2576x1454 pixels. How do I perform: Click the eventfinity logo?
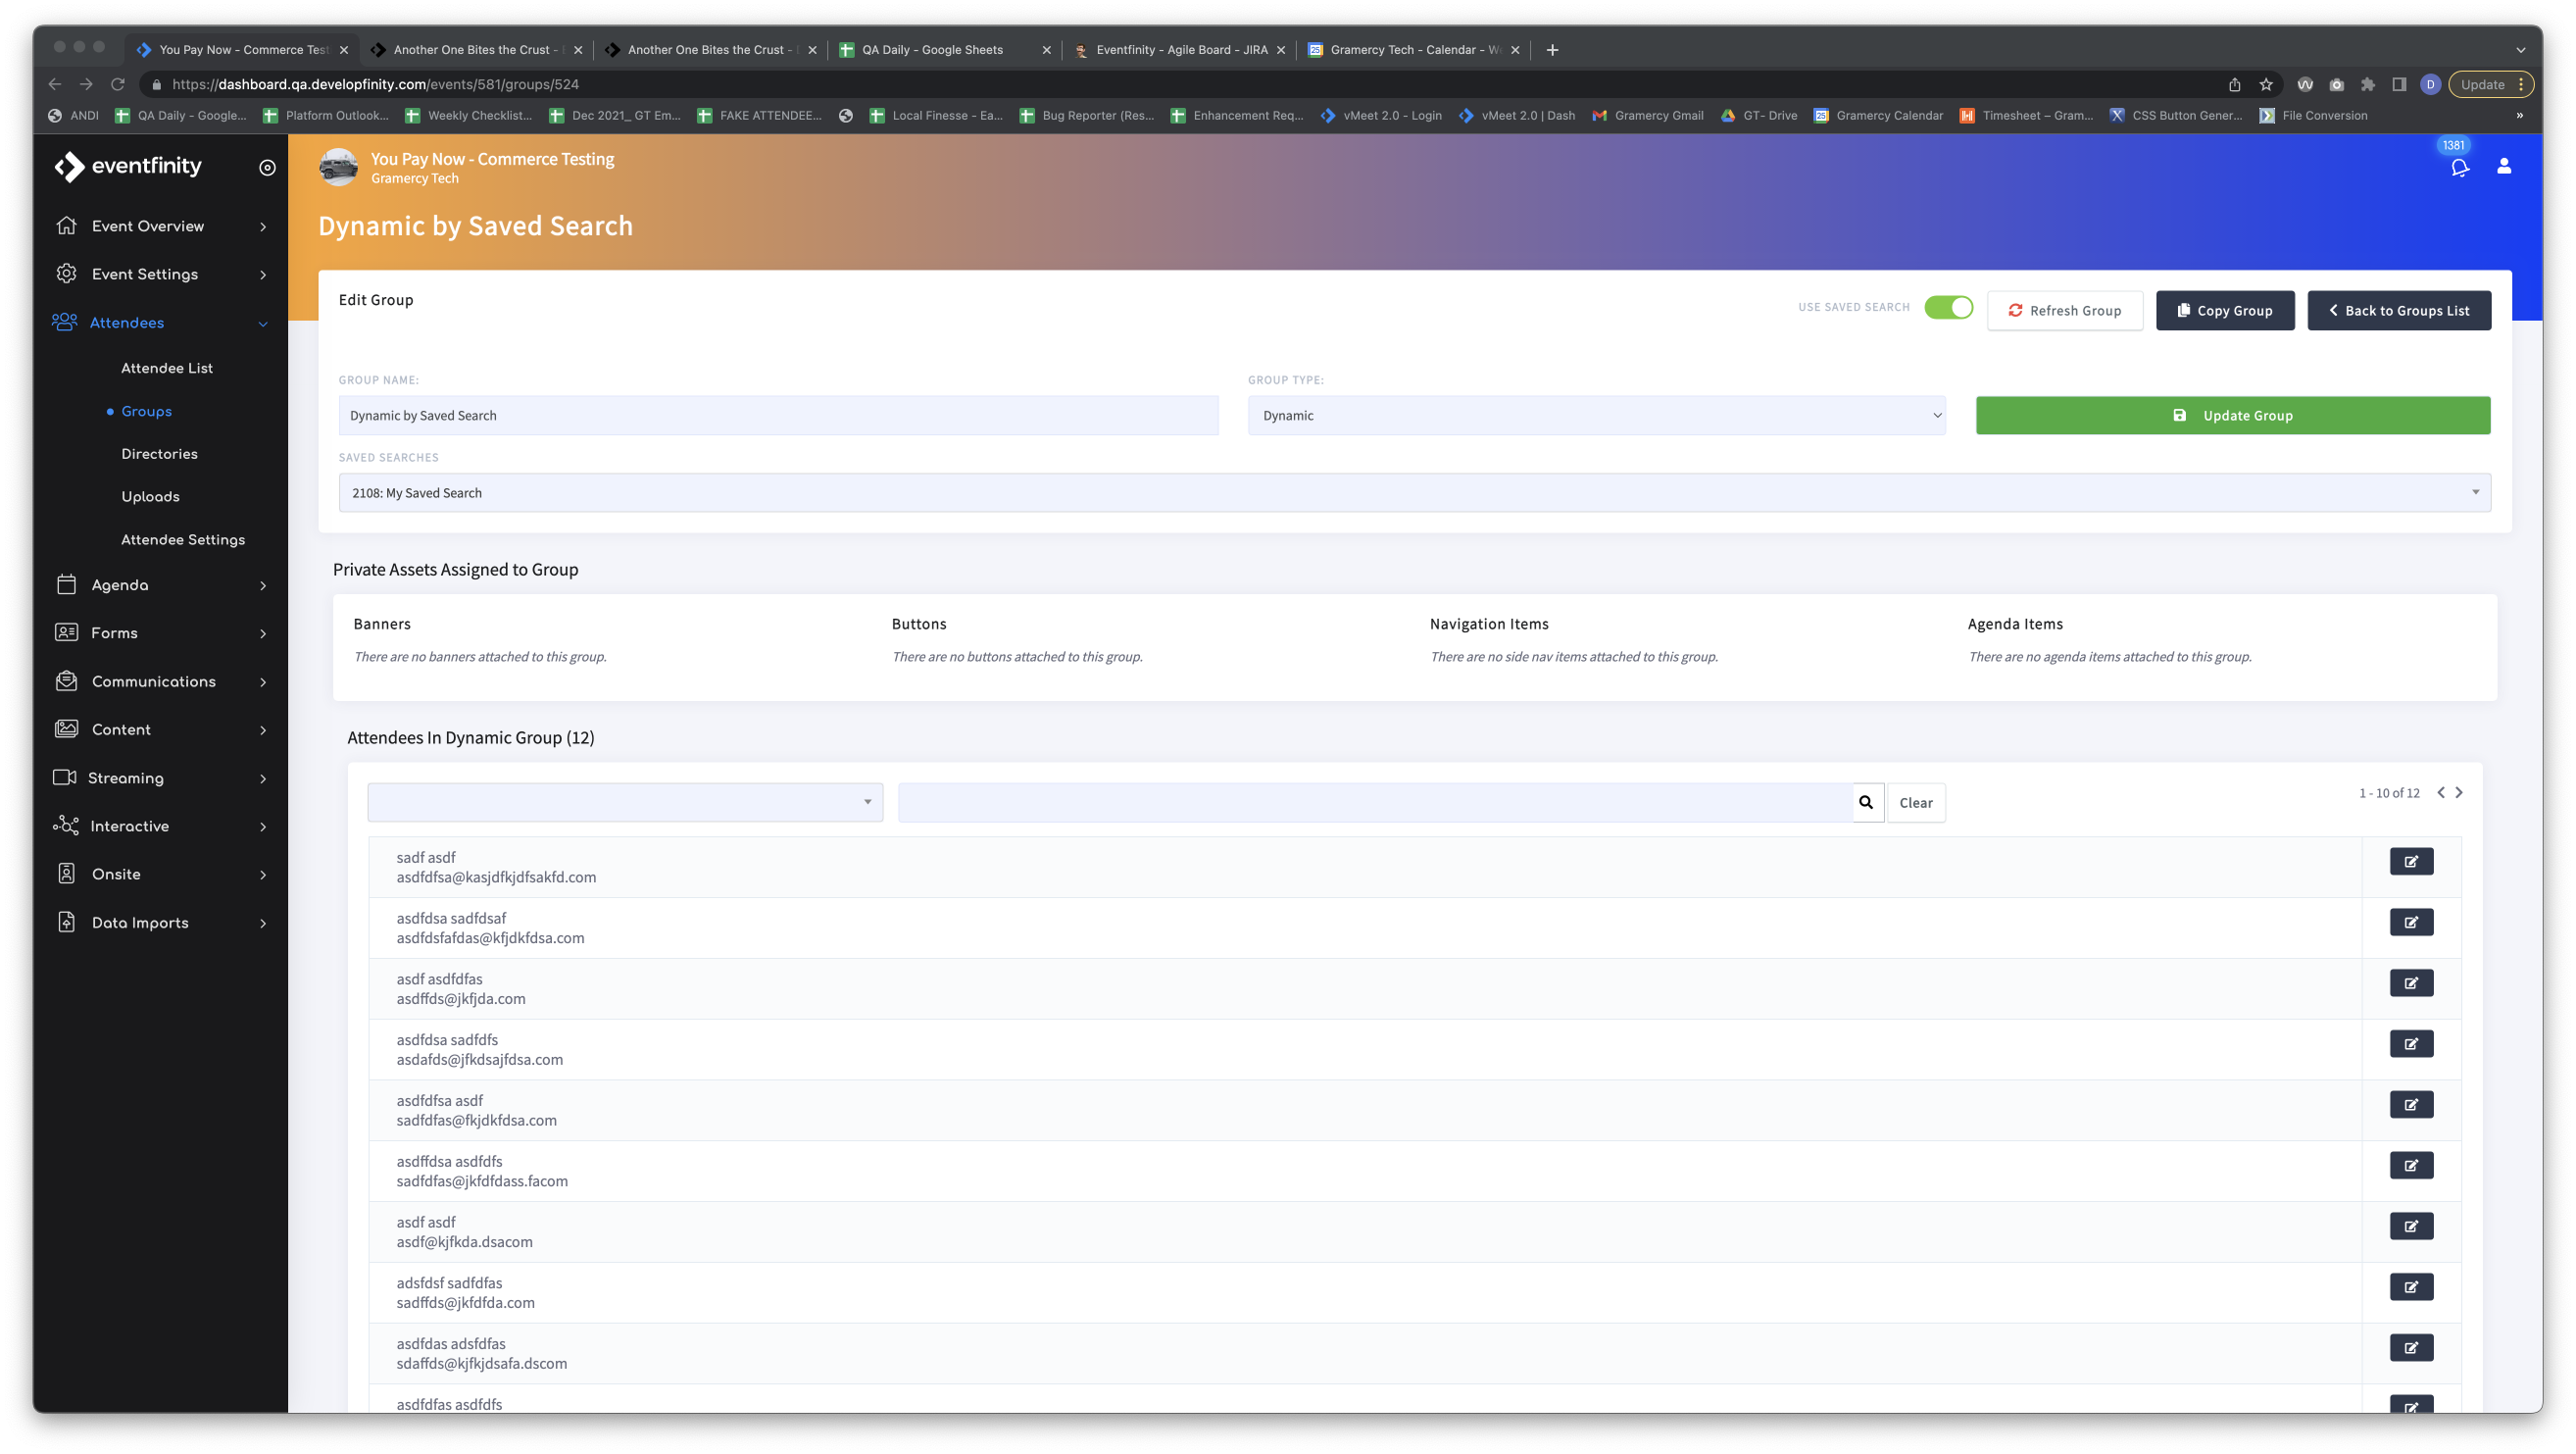128,166
